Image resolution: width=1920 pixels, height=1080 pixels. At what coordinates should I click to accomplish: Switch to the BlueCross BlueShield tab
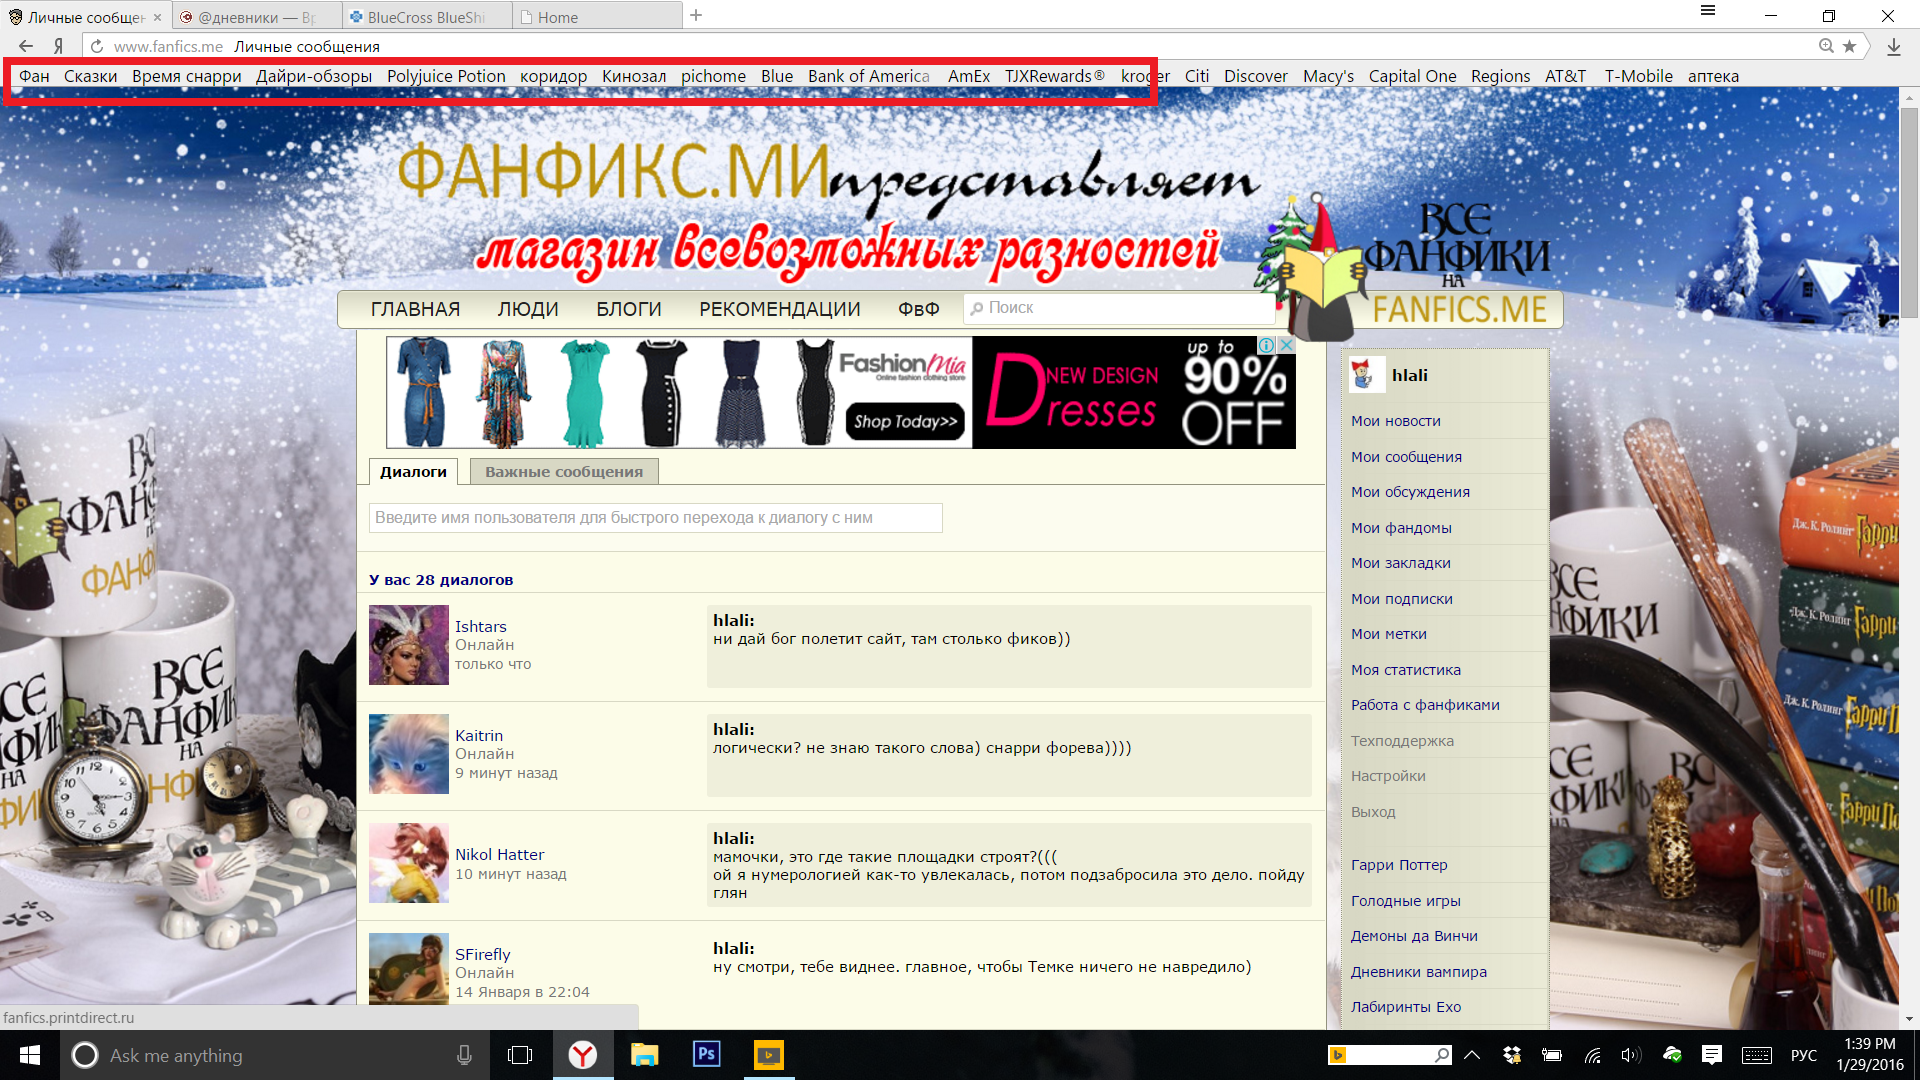pyautogui.click(x=427, y=17)
